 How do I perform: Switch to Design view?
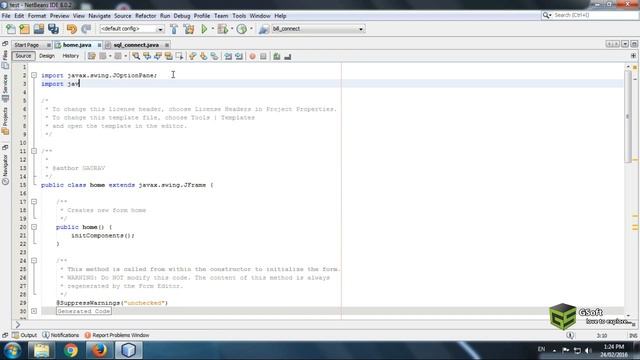[x=47, y=56]
